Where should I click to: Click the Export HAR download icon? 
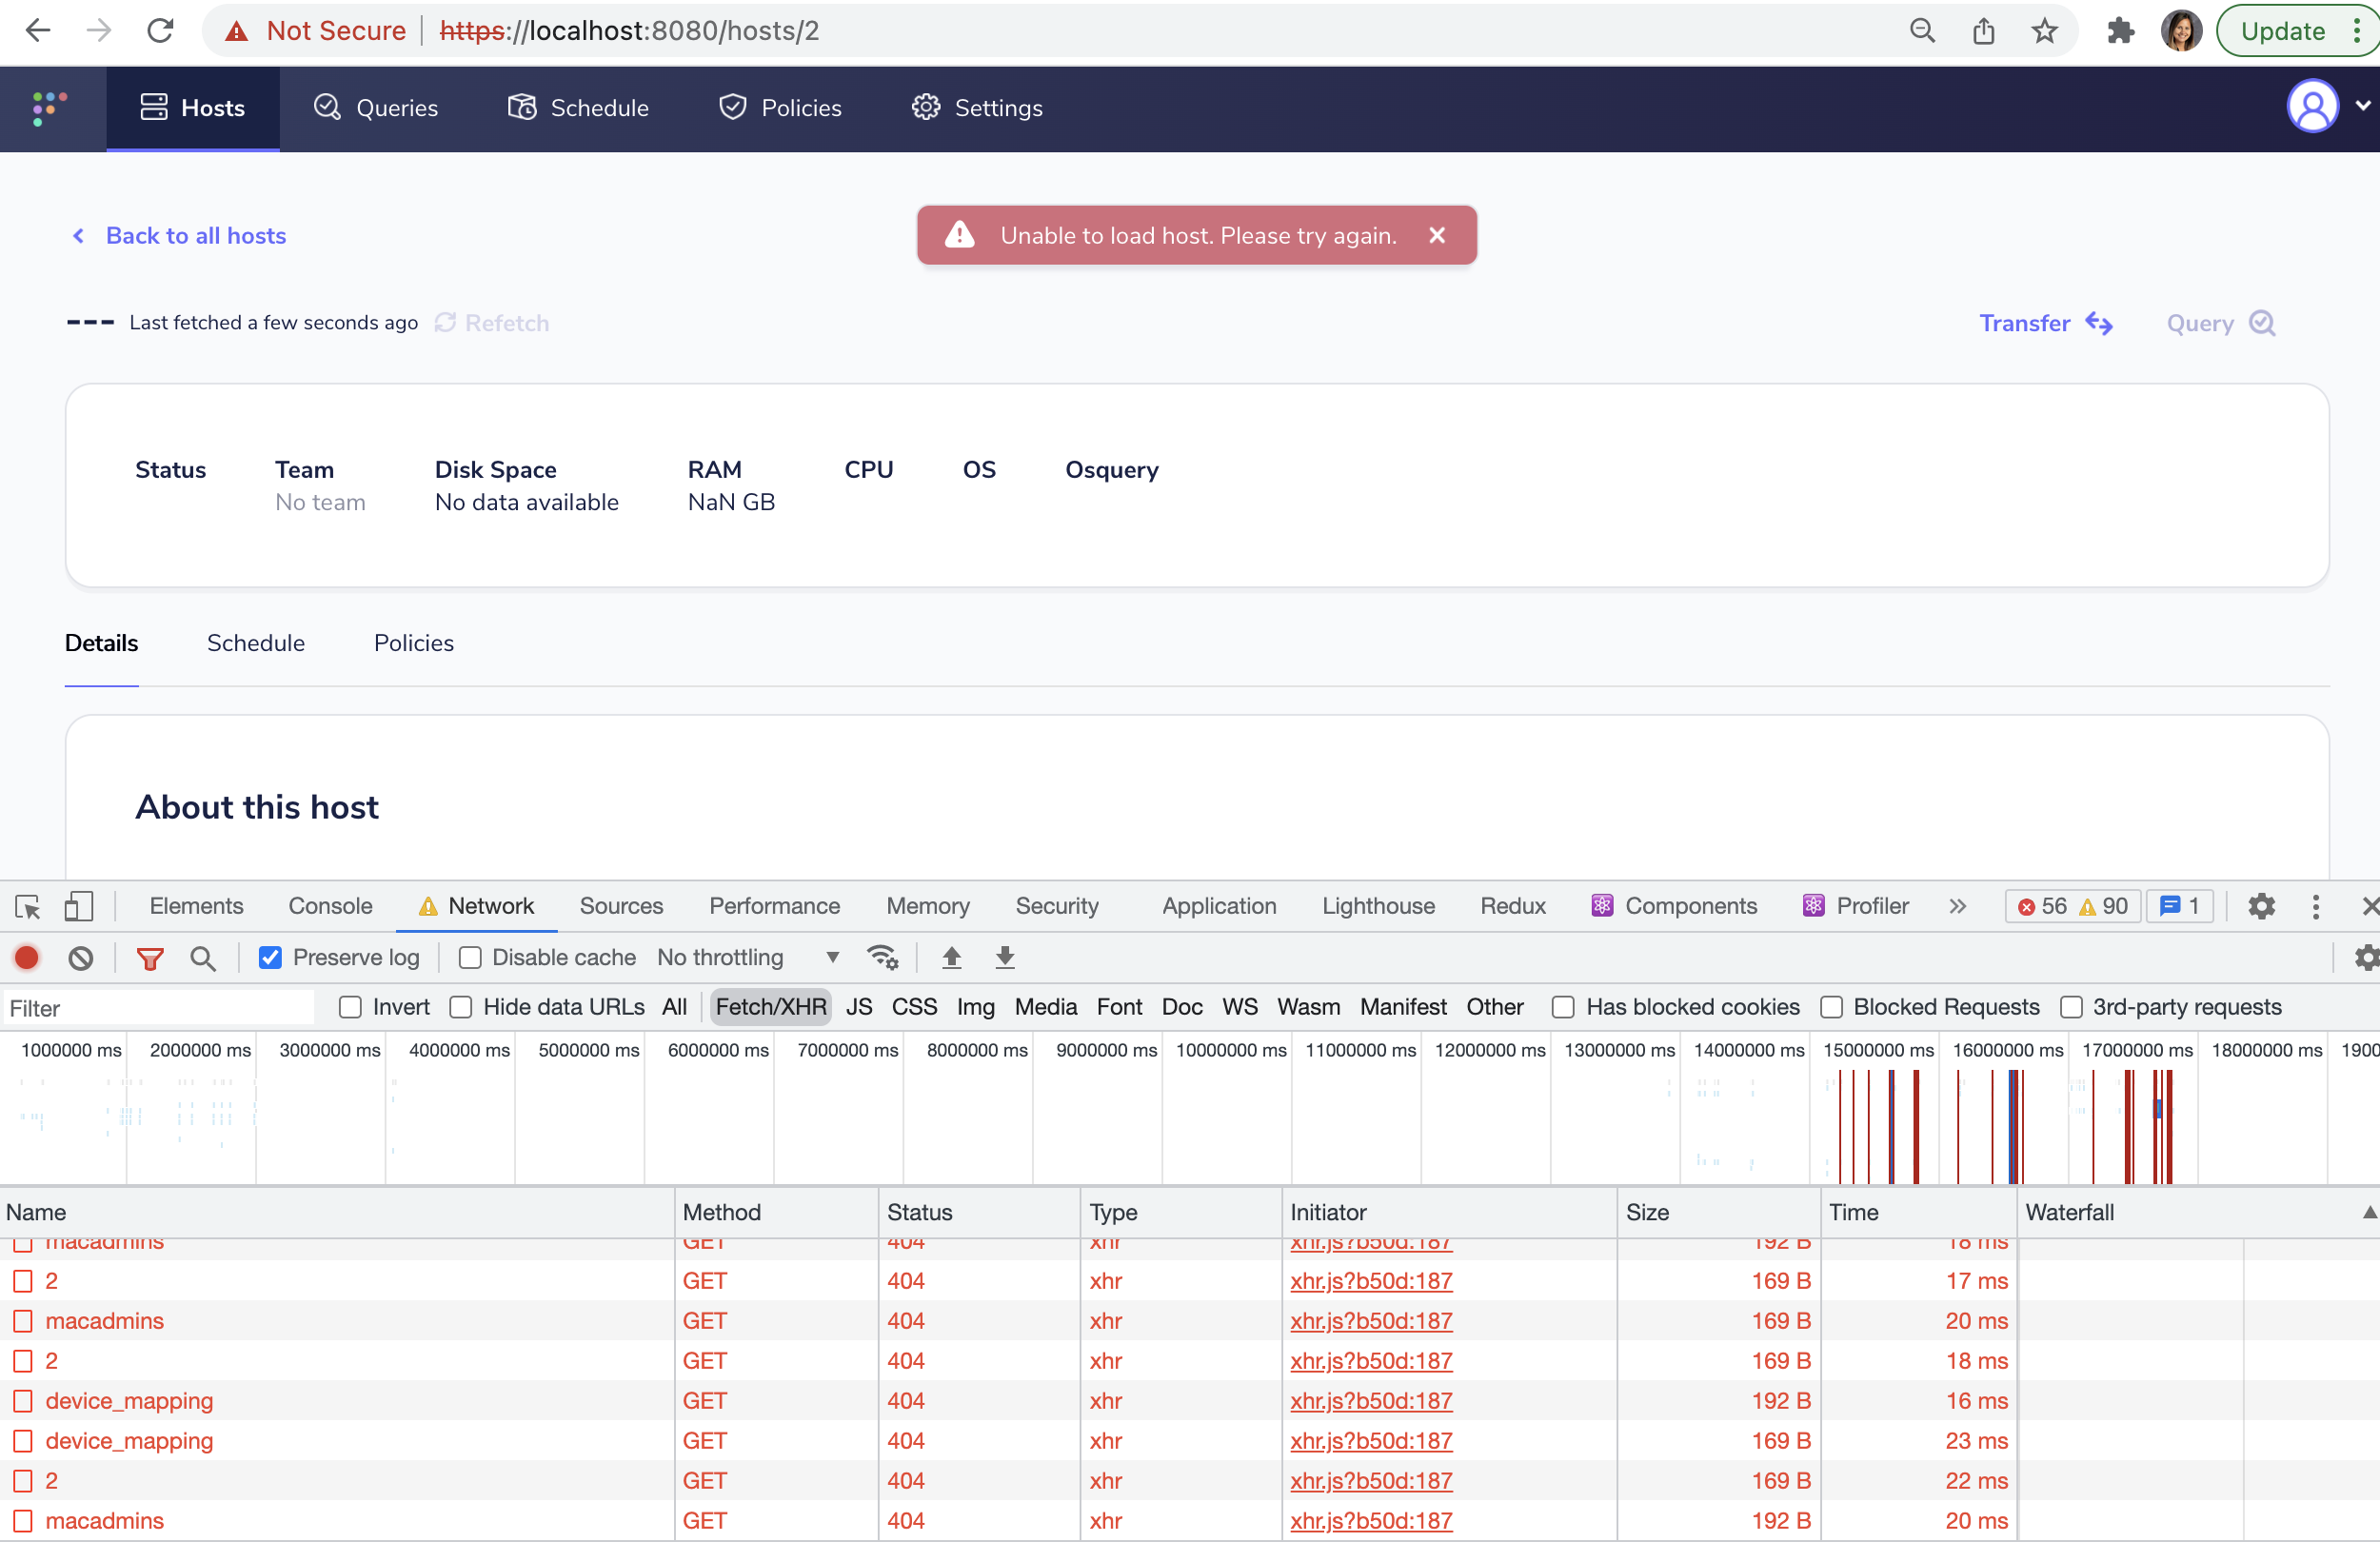(x=1005, y=957)
